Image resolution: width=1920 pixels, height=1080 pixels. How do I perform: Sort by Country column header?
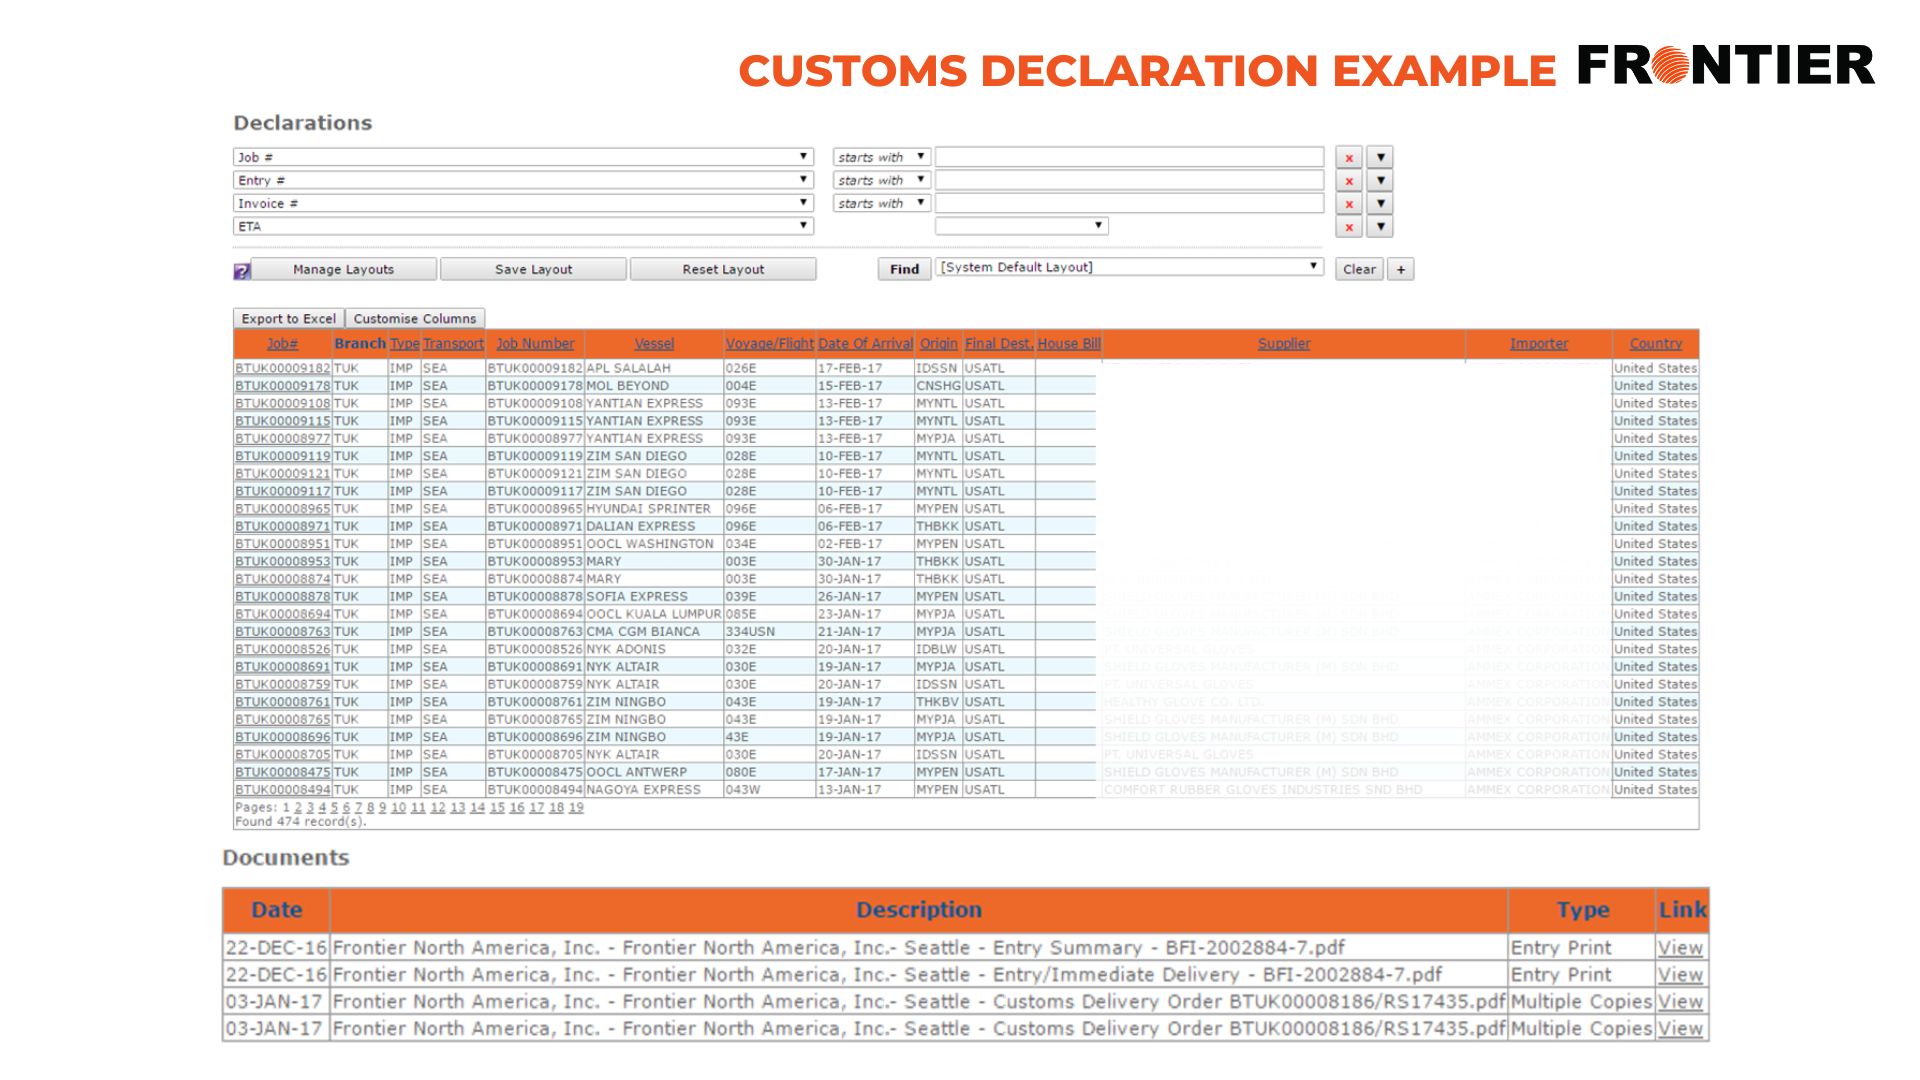1655,343
